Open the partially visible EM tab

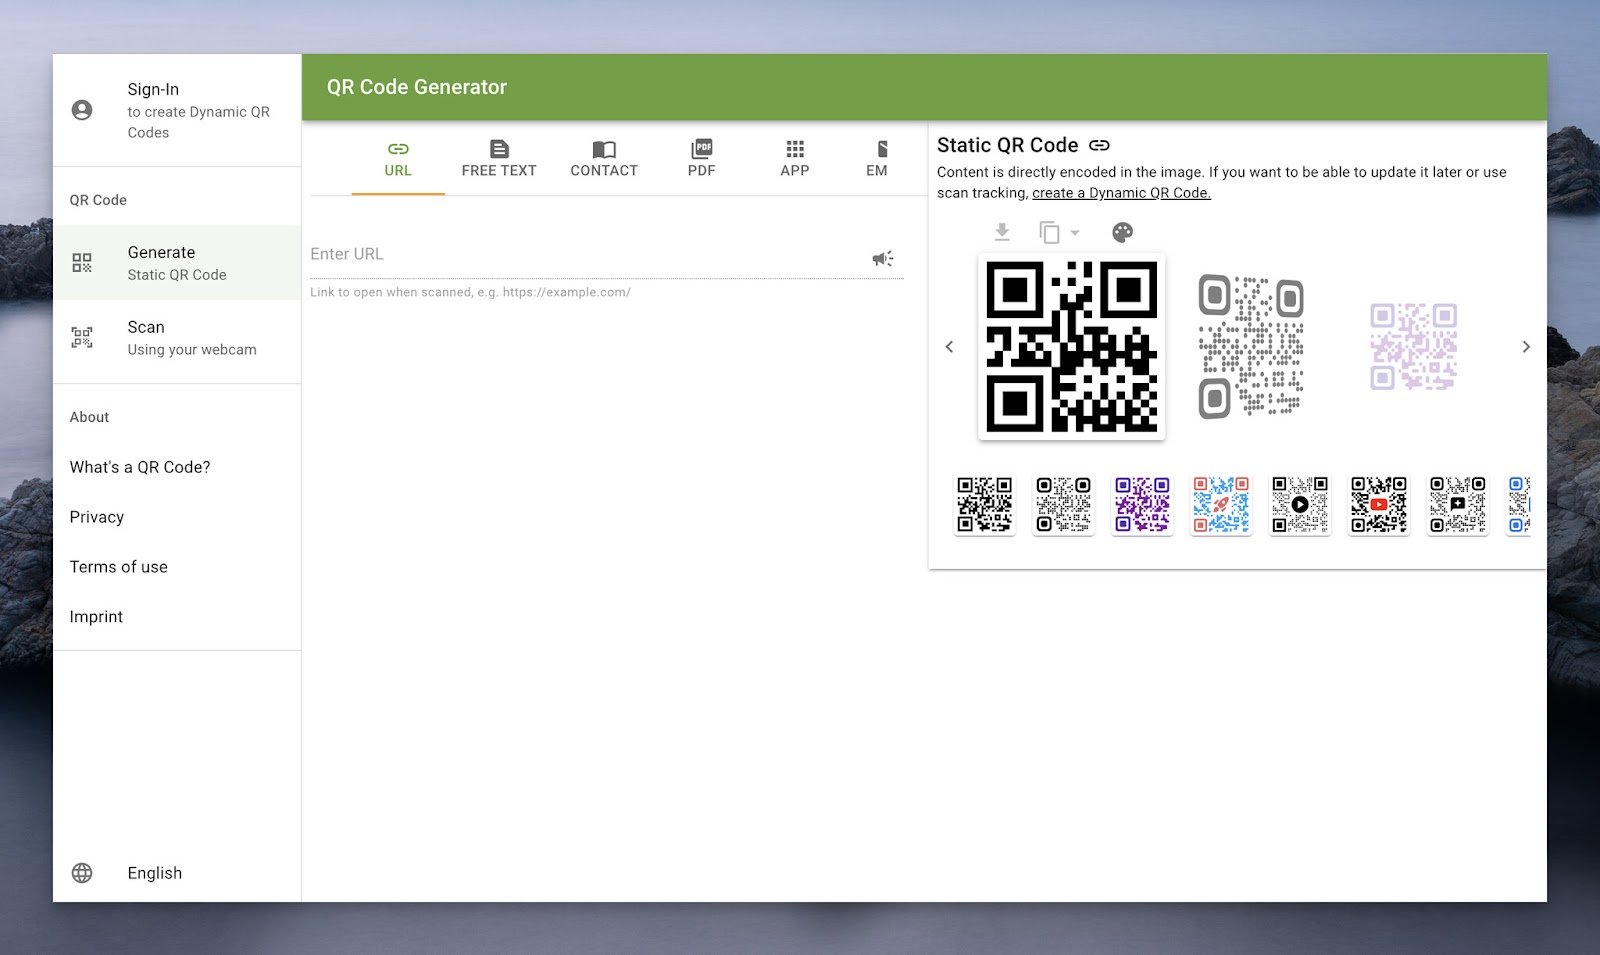[x=878, y=159]
